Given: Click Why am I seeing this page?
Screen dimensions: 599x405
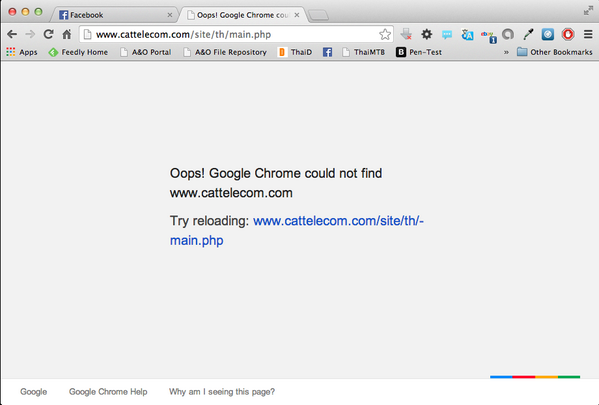Looking at the screenshot, I should point(222,392).
